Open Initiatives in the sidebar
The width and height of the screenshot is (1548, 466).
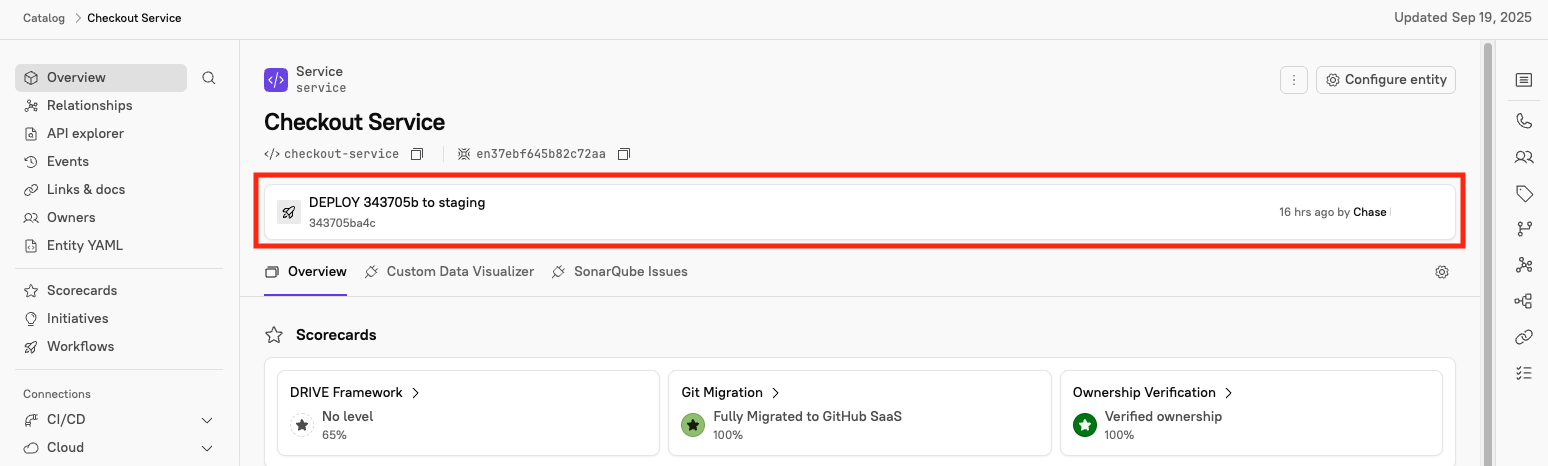pyautogui.click(x=78, y=319)
